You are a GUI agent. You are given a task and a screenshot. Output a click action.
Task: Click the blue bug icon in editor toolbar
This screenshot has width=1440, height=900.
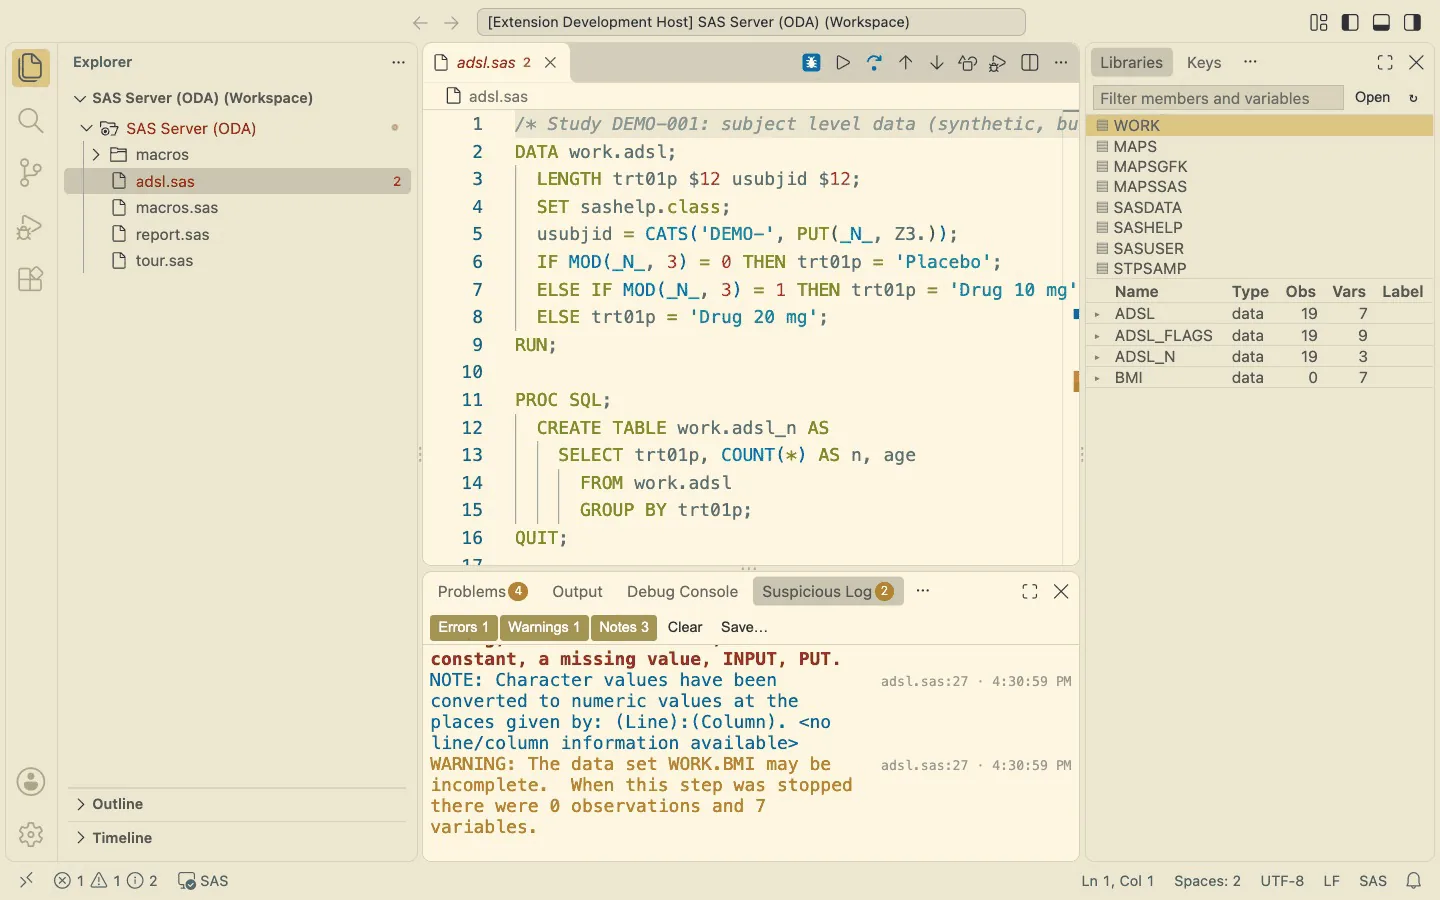click(812, 63)
